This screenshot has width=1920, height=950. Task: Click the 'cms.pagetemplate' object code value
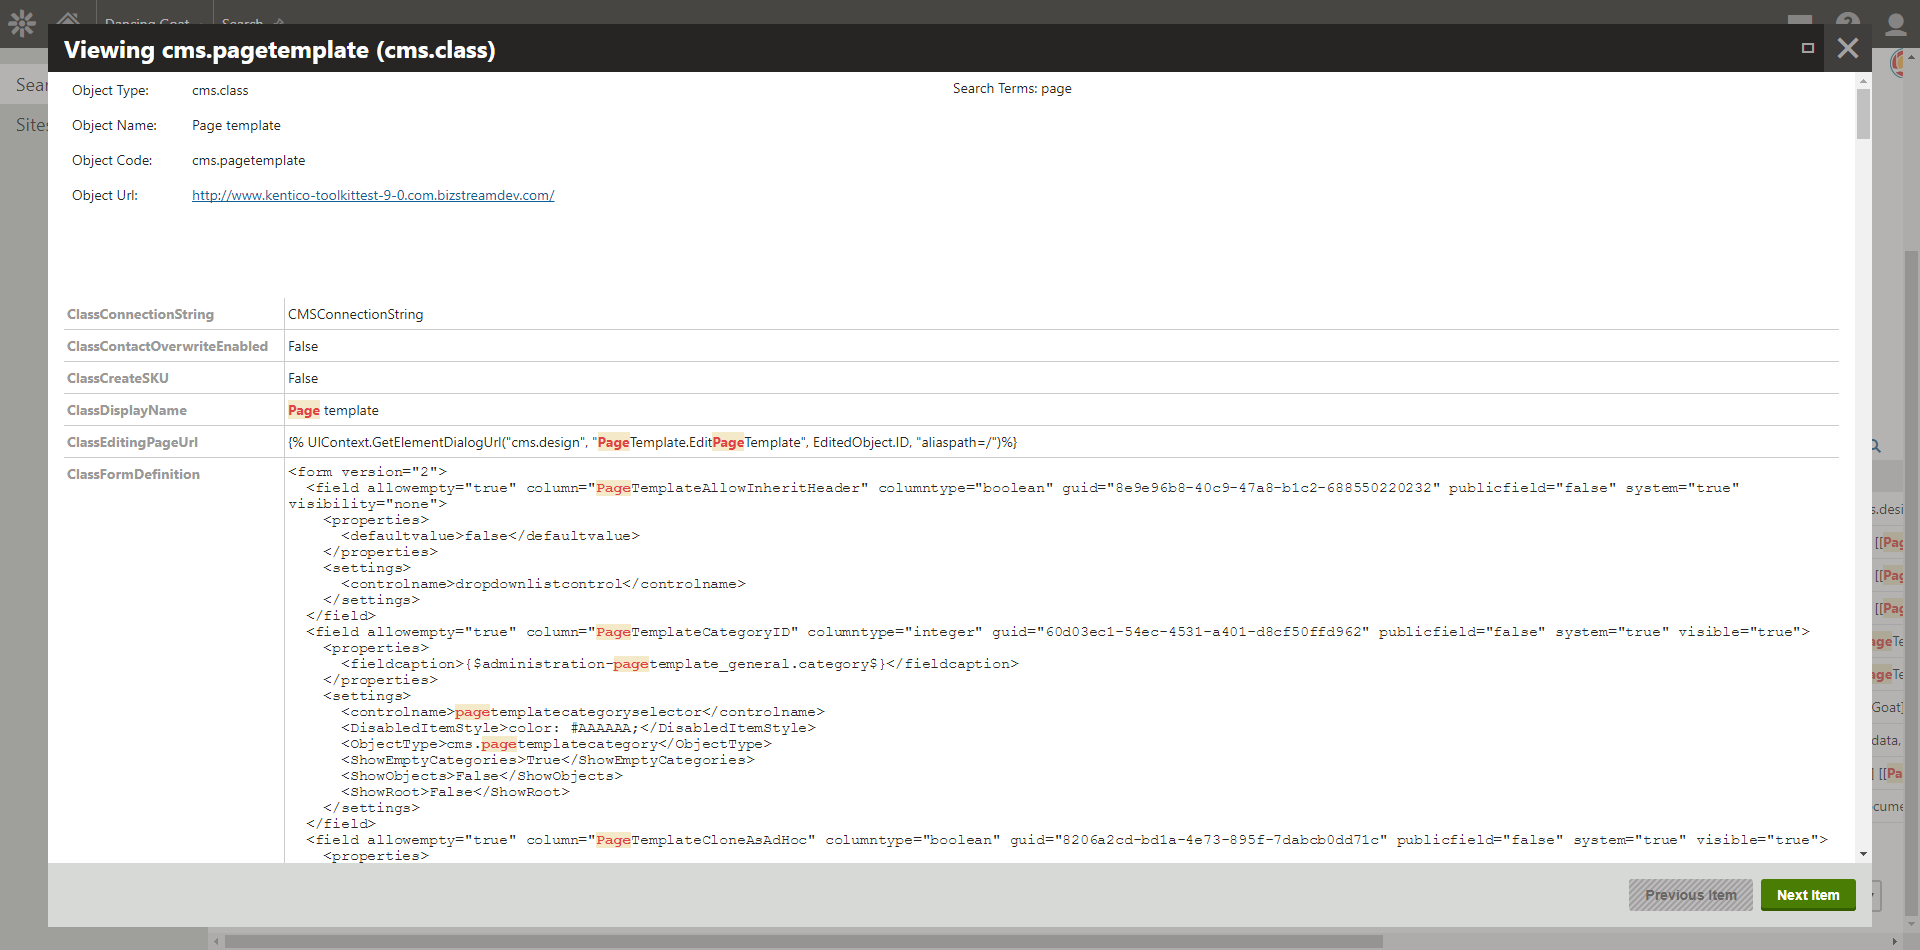click(x=248, y=160)
